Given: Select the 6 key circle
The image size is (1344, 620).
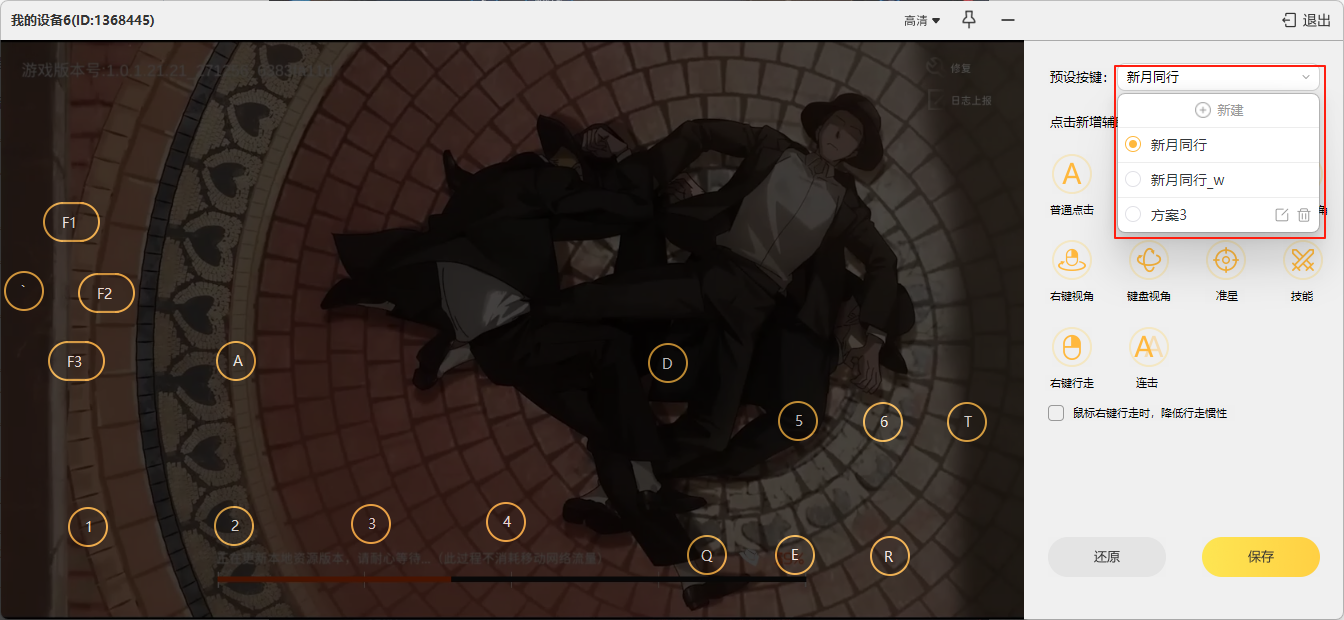Looking at the screenshot, I should point(883,422).
